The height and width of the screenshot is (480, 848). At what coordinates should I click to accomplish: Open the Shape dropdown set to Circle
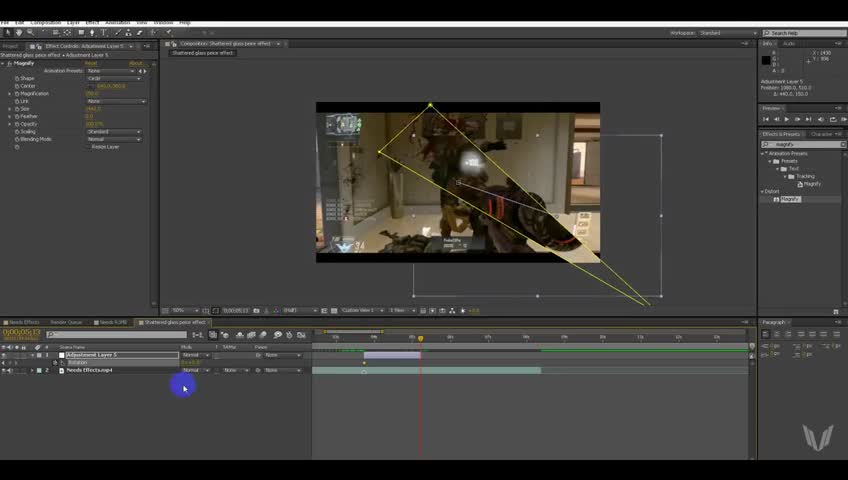[x=114, y=78]
